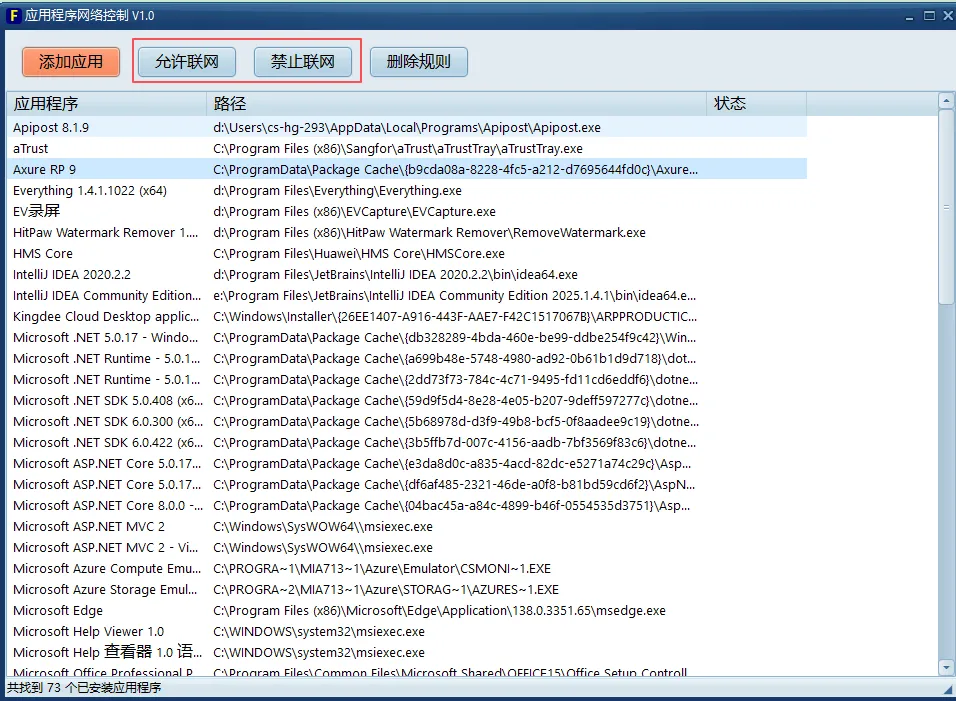Select Microsoft Help 查看器 1.0 row
Screen dimensions: 956x701
(407, 653)
